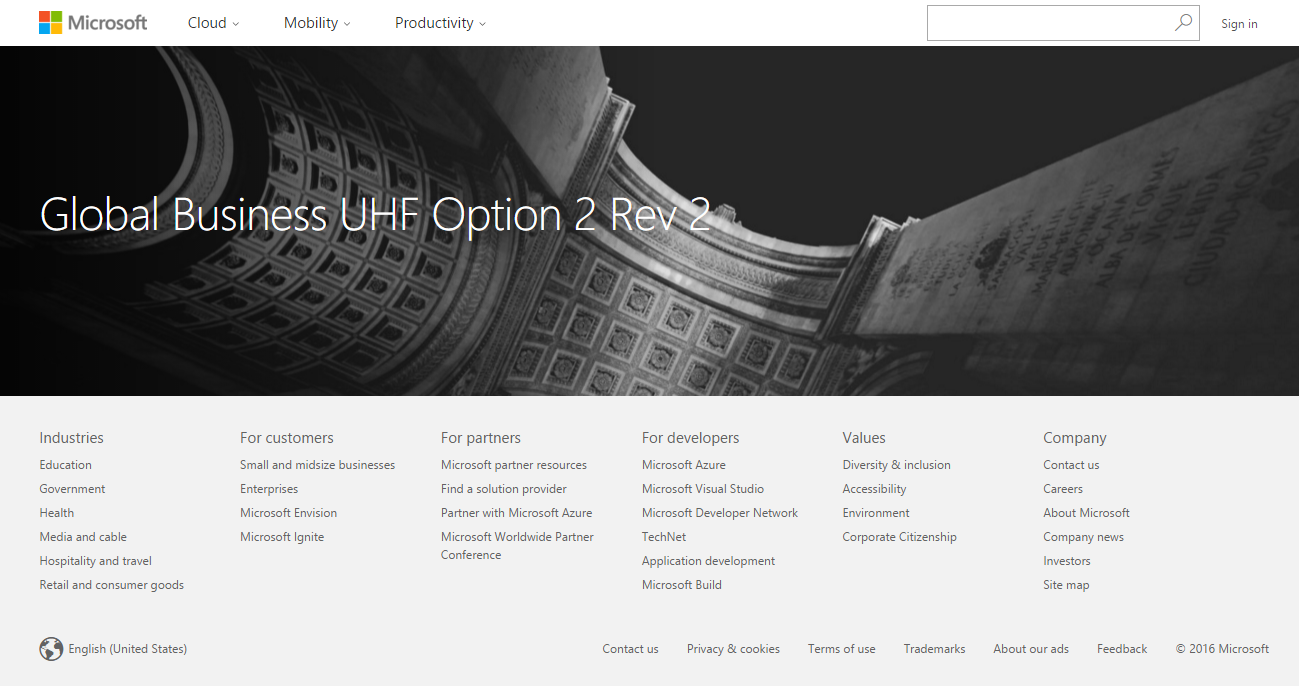
Task: Click Contact us under the Company column
Action: tap(1071, 465)
